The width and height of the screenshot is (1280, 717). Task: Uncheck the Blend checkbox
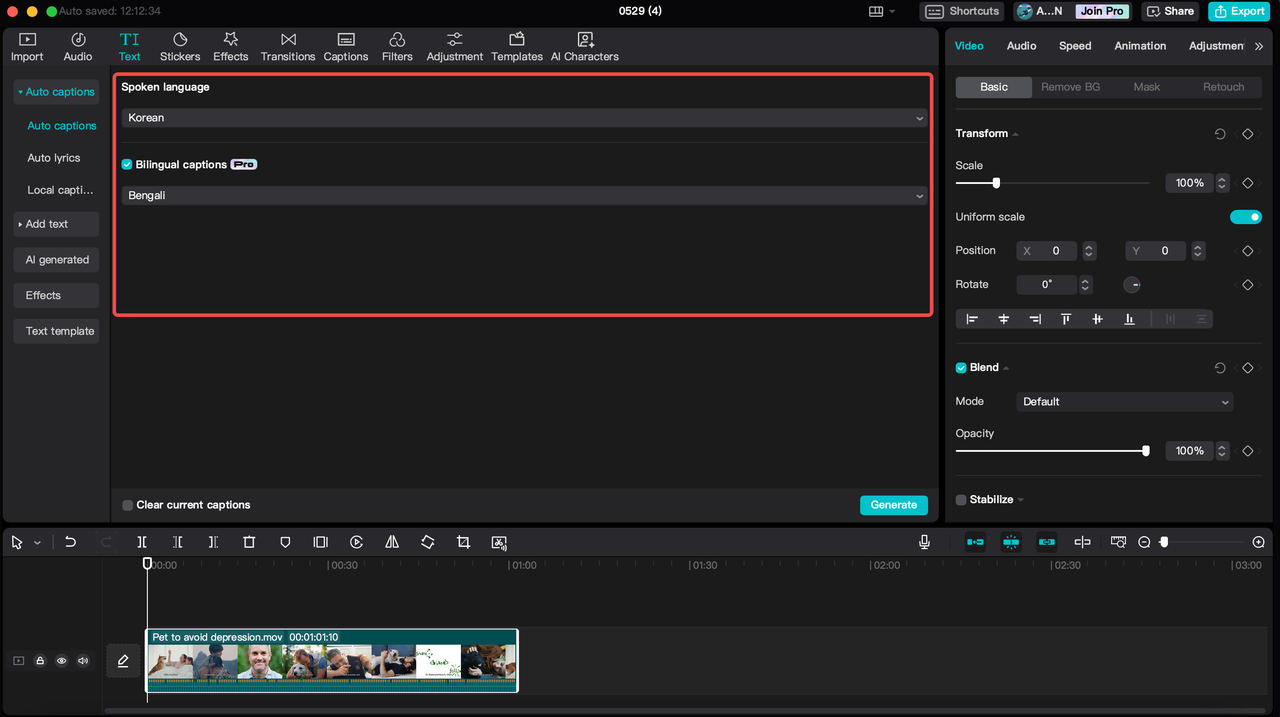click(961, 368)
